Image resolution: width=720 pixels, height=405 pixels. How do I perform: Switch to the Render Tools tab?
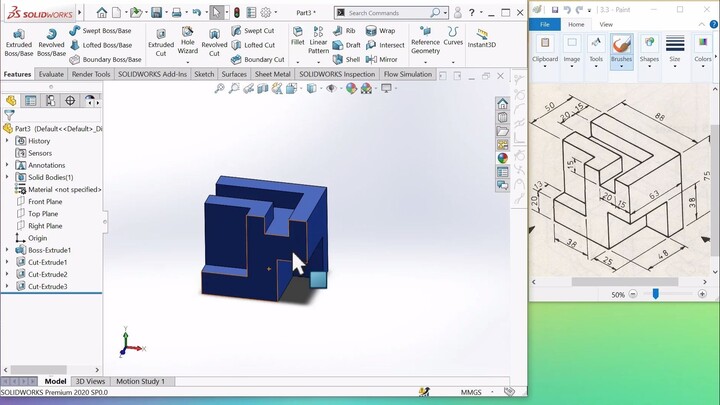point(91,74)
